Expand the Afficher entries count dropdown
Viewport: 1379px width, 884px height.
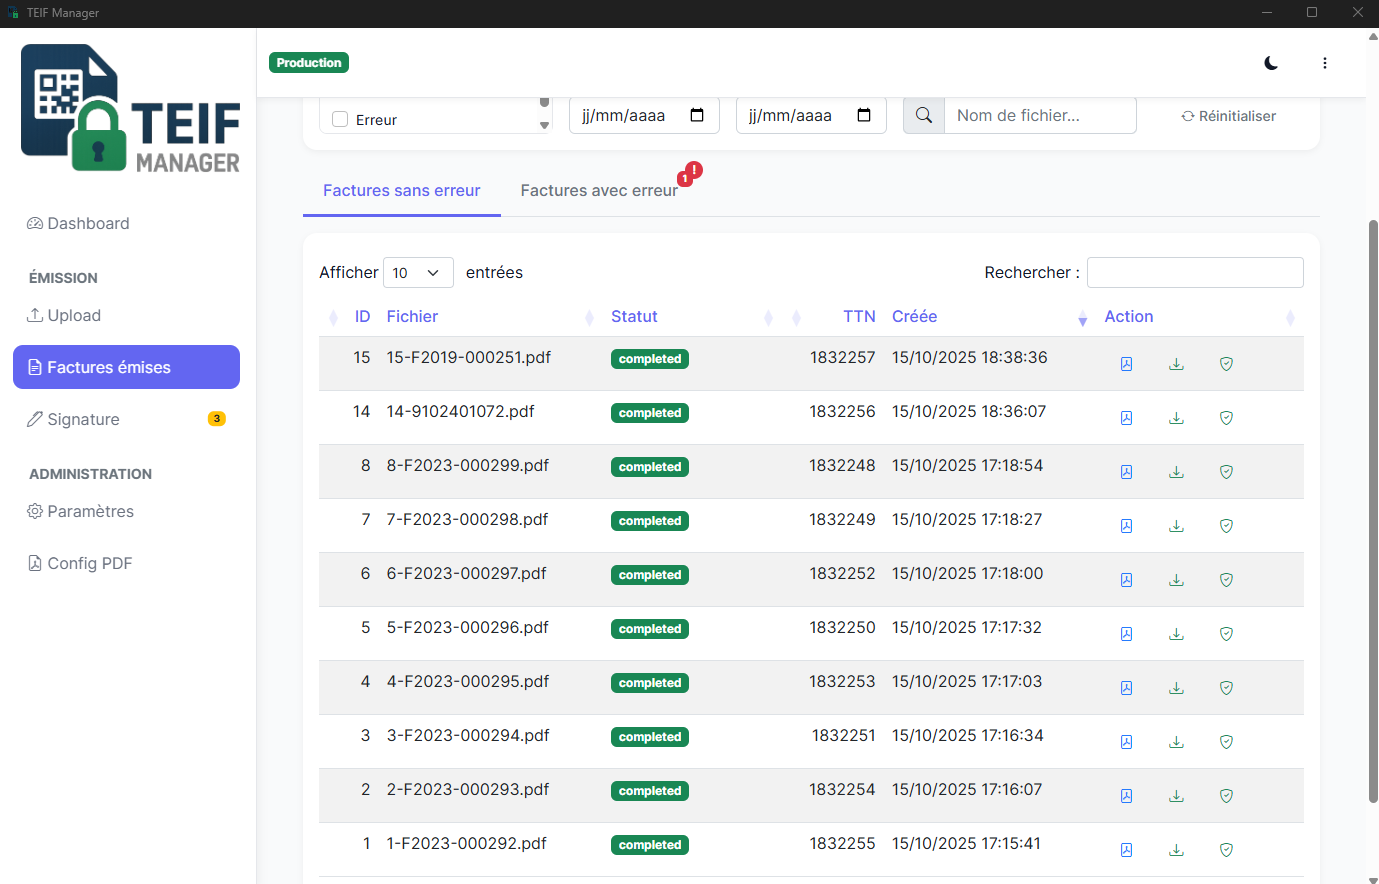point(417,273)
